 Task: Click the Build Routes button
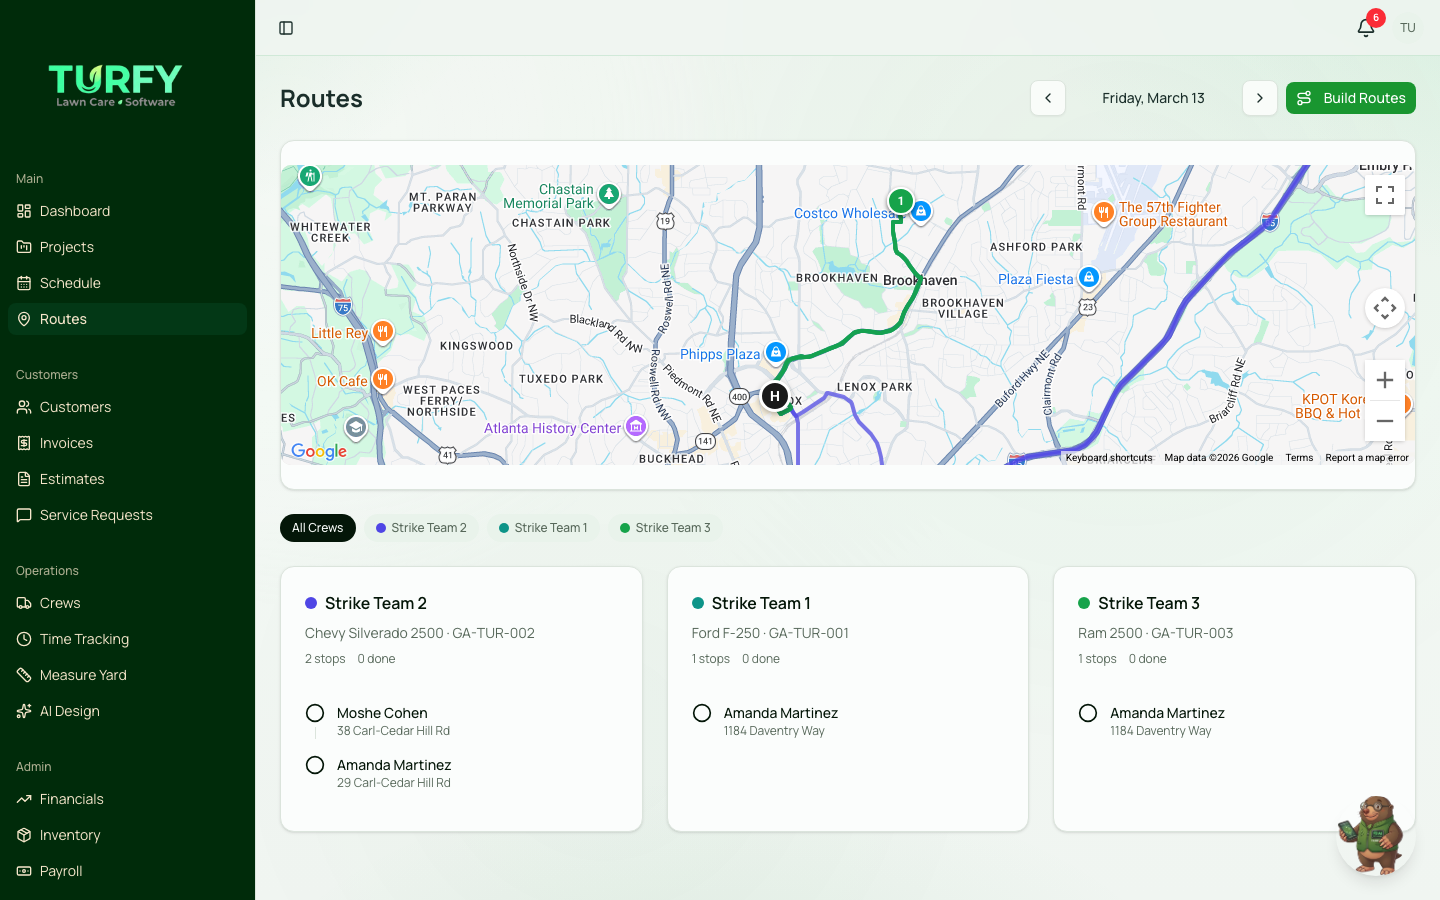[1351, 98]
